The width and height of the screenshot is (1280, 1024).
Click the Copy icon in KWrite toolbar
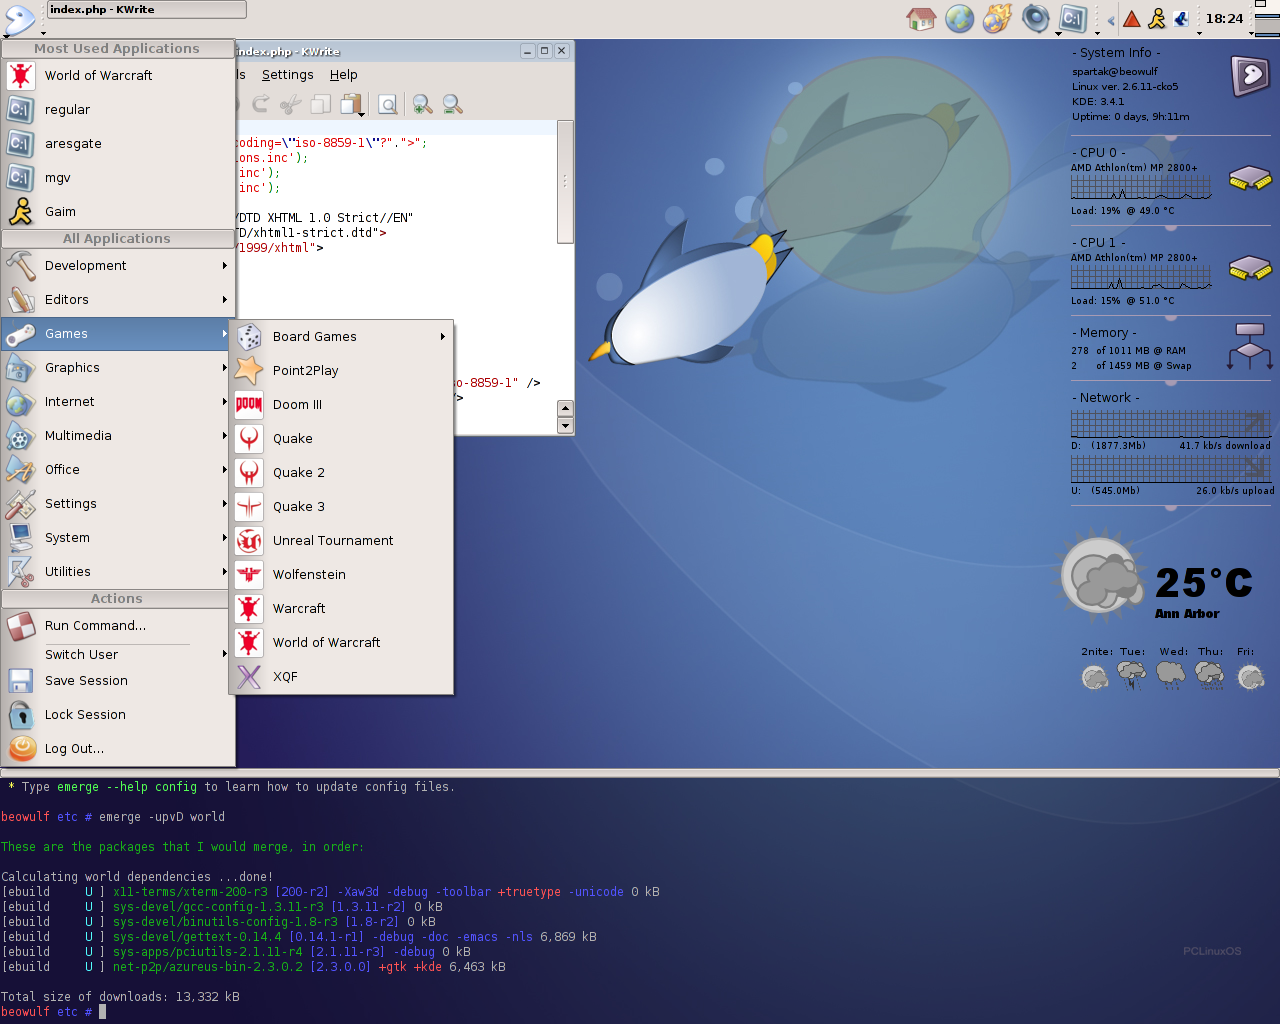(321, 103)
